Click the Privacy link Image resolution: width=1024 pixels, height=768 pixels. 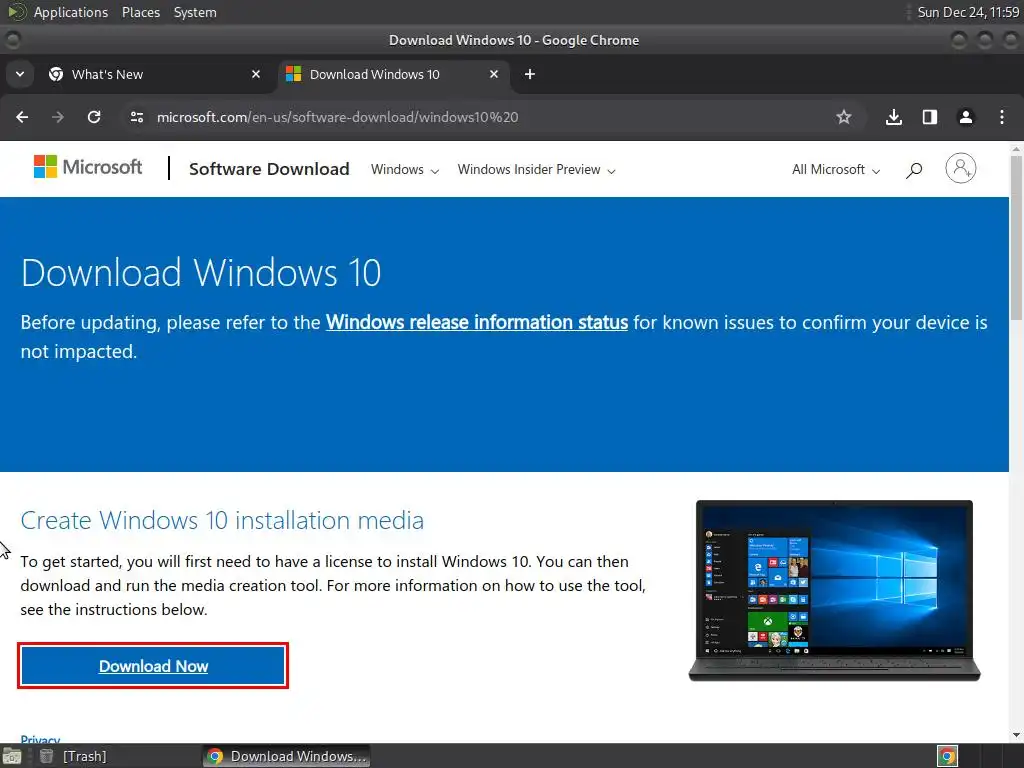pyautogui.click(x=40, y=739)
